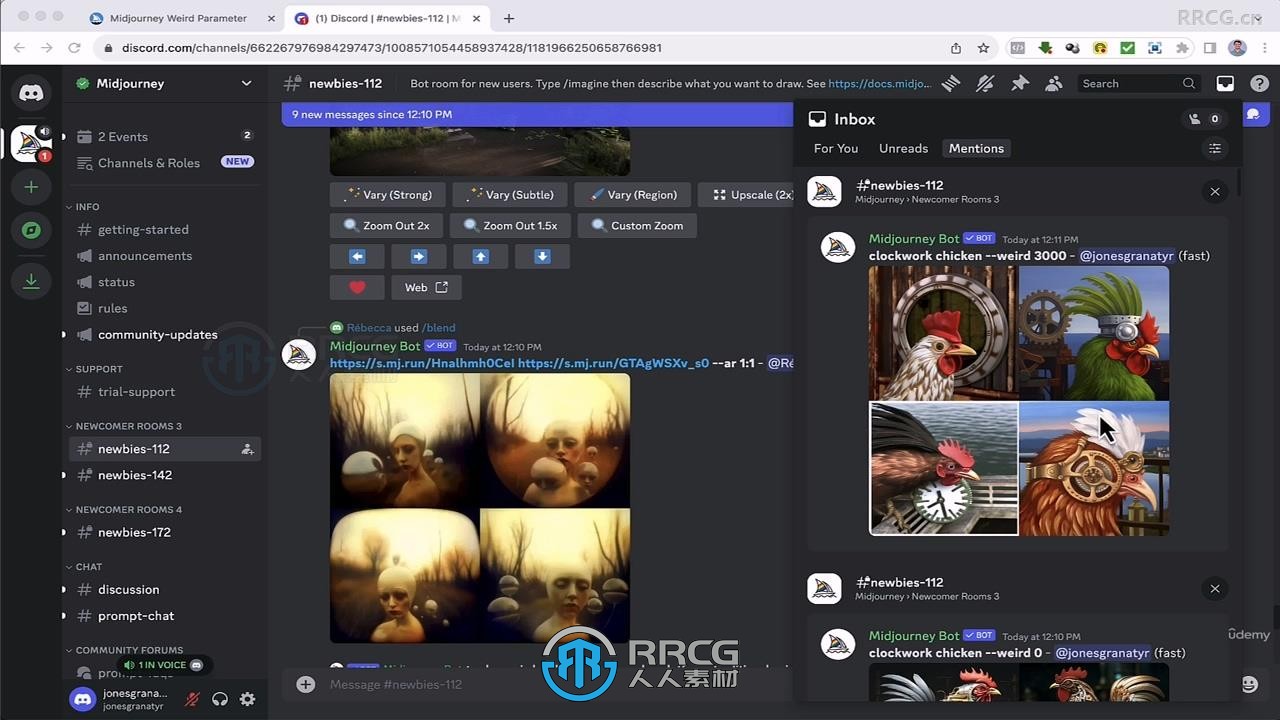Create invite icon beside newbies-112 channel
Viewport: 1280px width, 720px height.
(247, 449)
